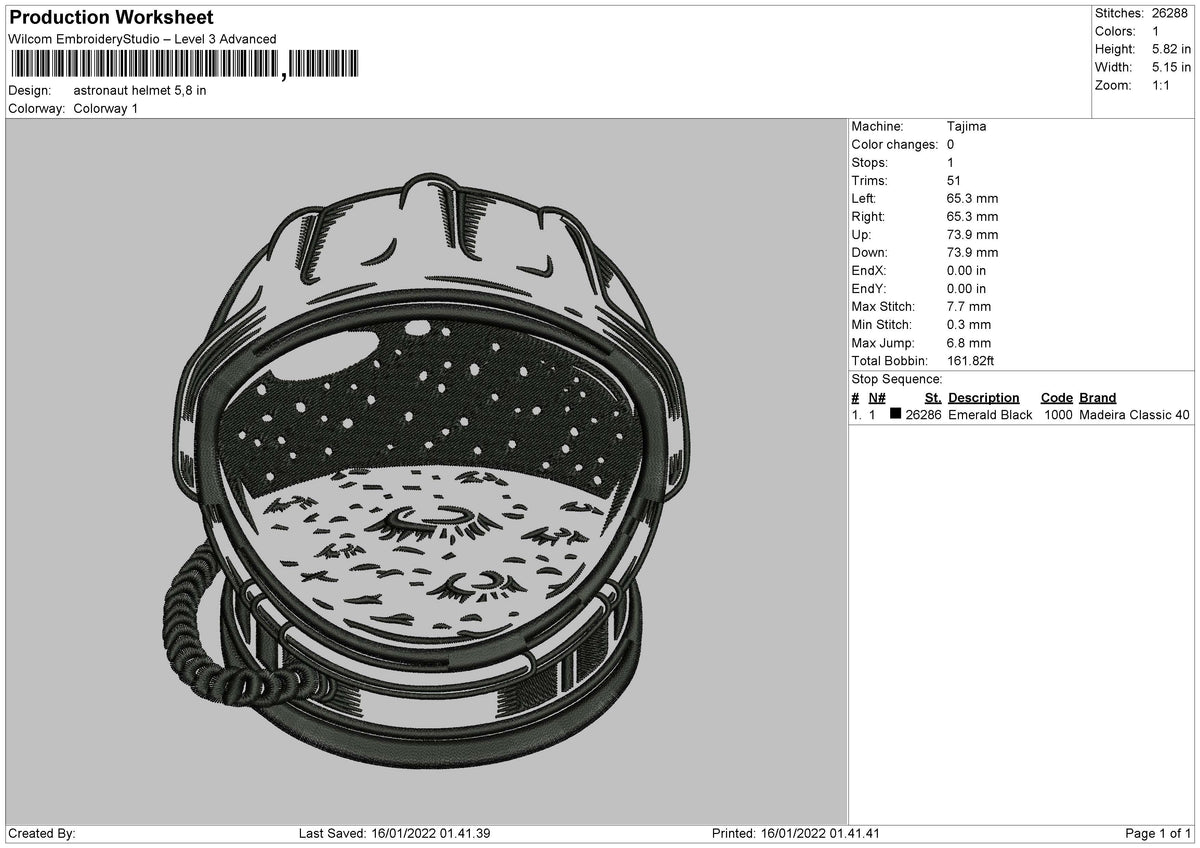Click the Left 65.3 mm value

pos(972,199)
